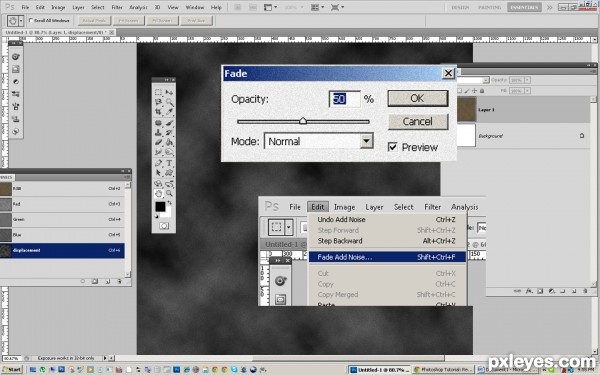Click the Actual Pixels button in options bar
Viewport: 600px width, 375px height.
(94, 20)
